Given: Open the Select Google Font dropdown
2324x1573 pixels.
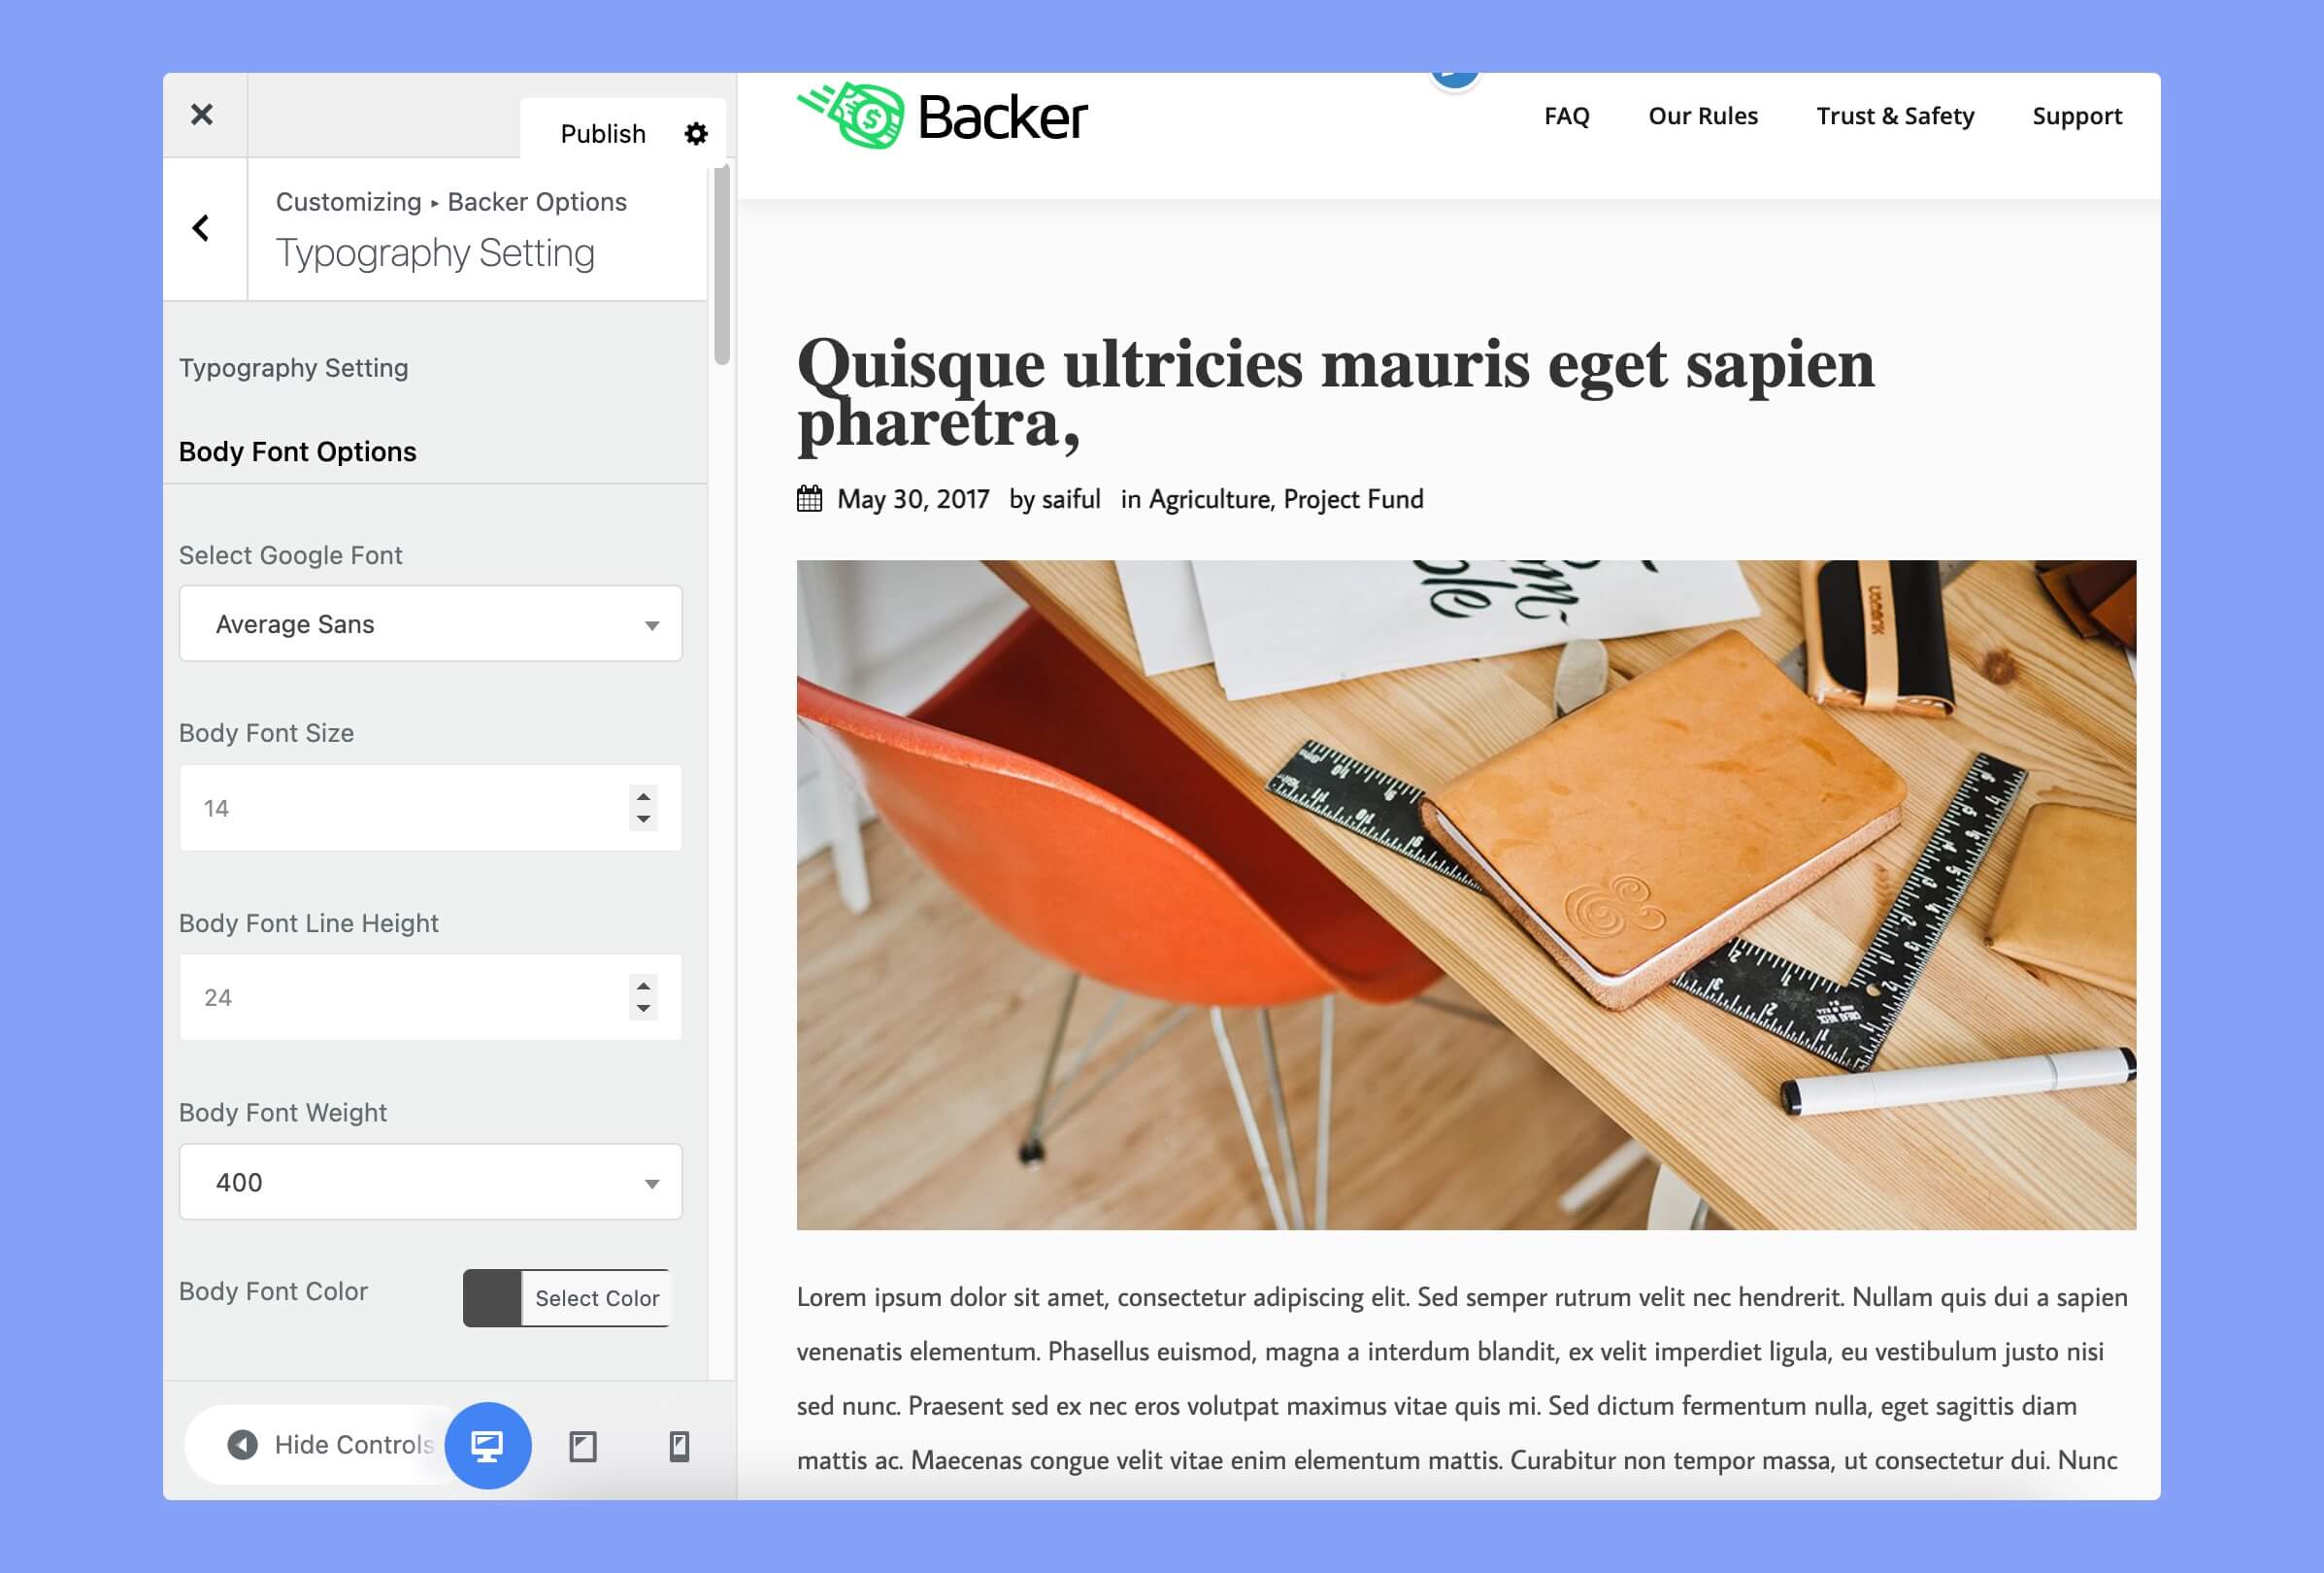Looking at the screenshot, I should (430, 624).
